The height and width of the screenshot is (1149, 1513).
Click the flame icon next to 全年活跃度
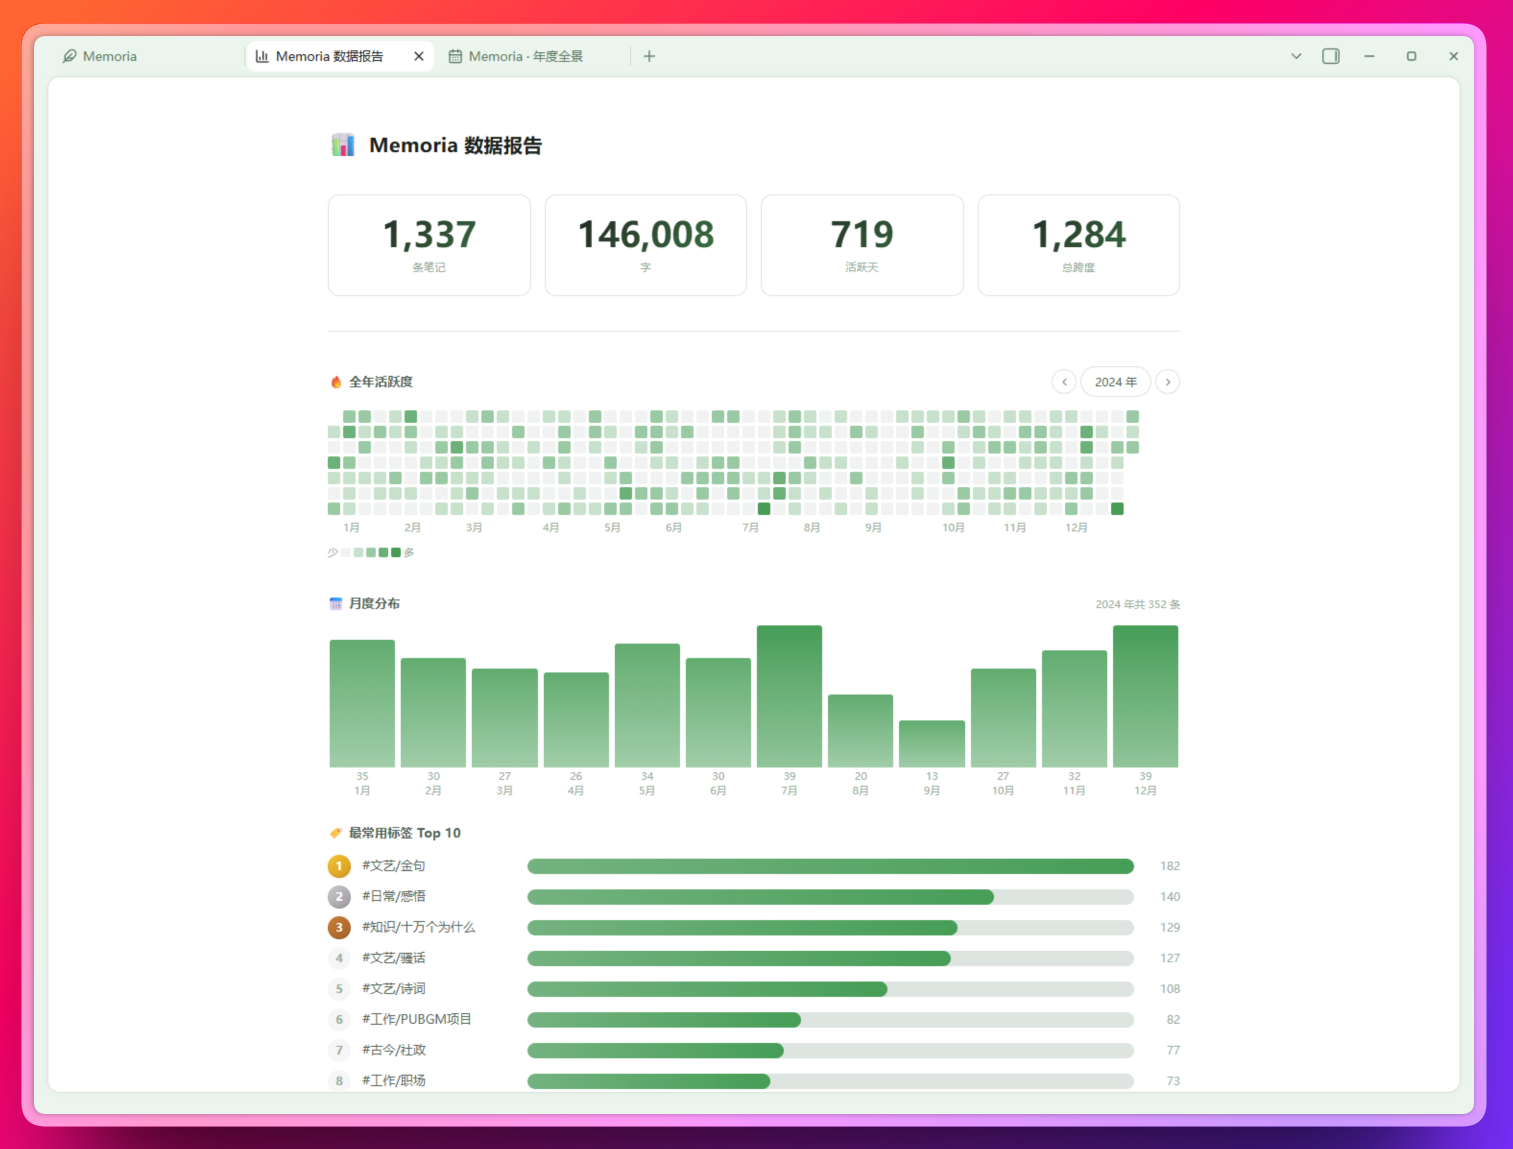[x=336, y=382]
